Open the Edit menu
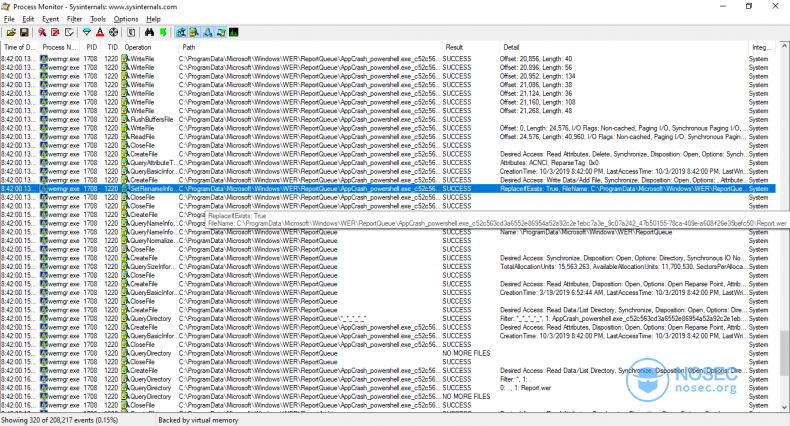The image size is (790, 426). pos(28,19)
